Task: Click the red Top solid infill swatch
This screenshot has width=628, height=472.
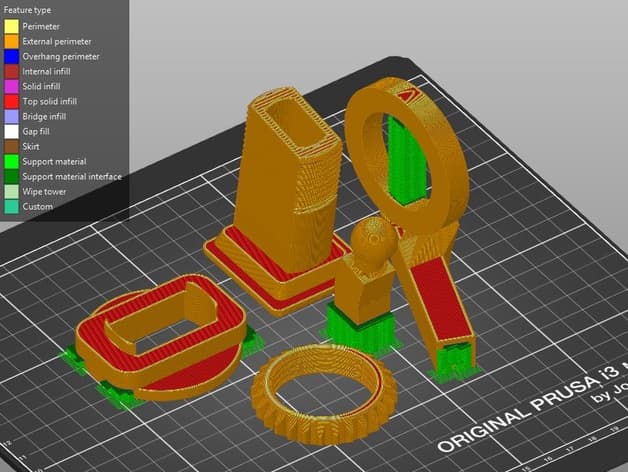Action: (x=11, y=102)
